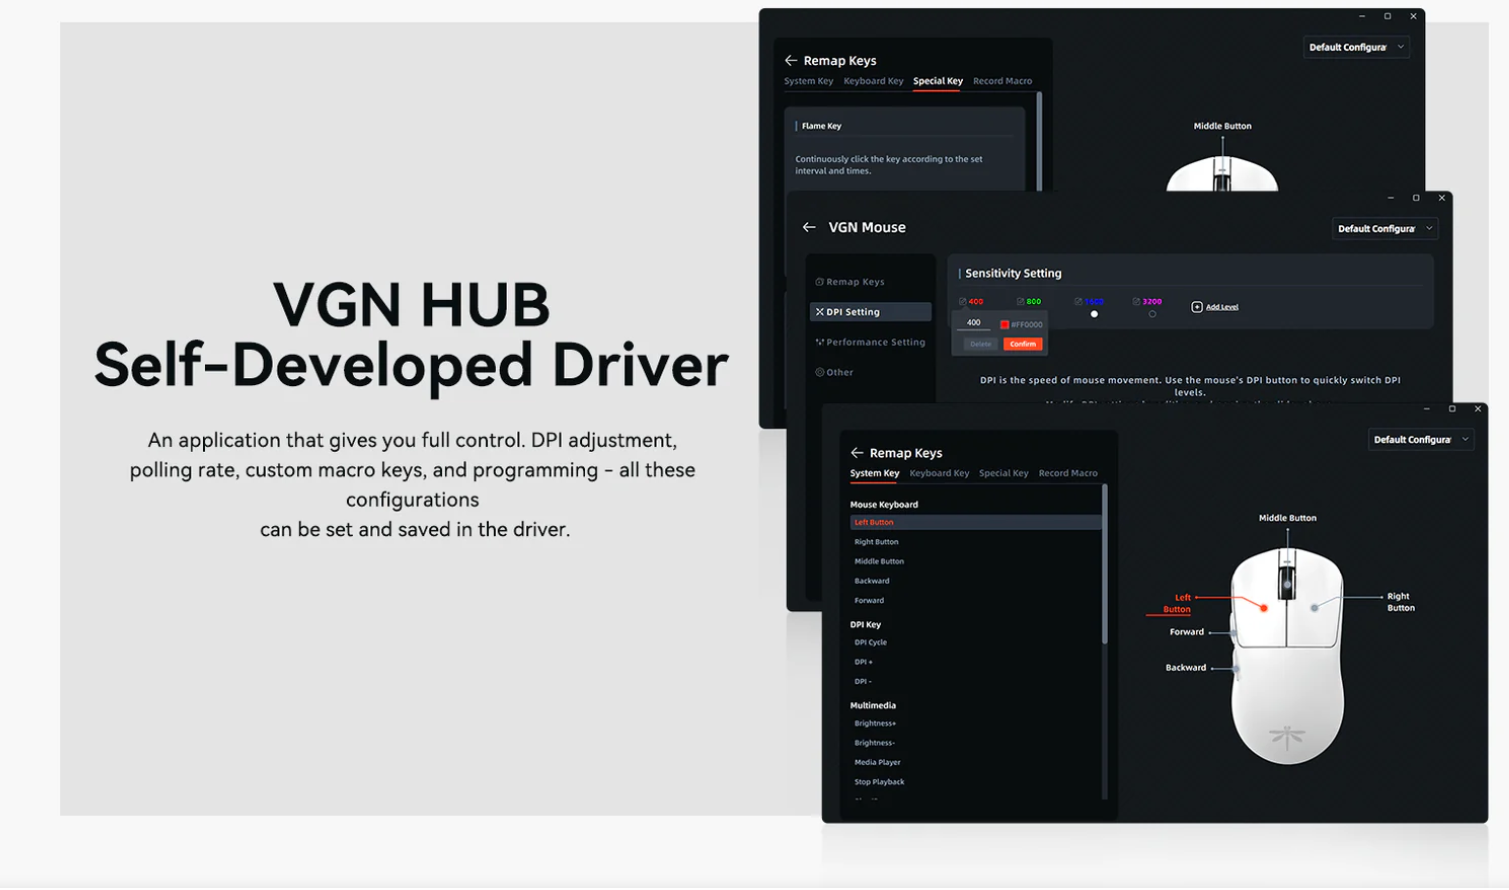Switch to Record Macro tab in front window

(1068, 473)
